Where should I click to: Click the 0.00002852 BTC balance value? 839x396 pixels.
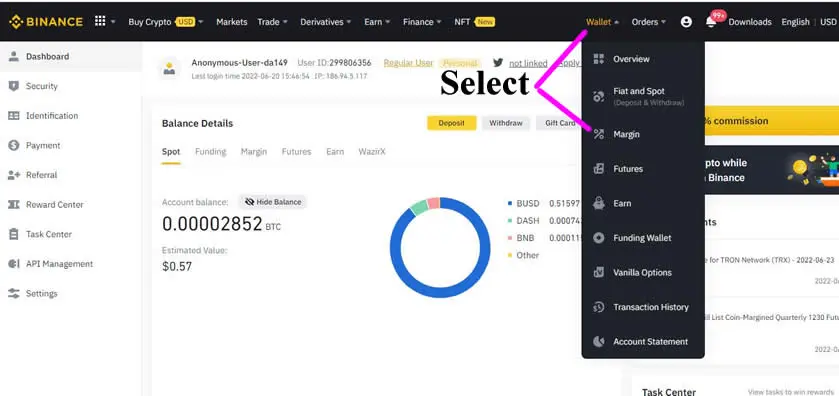221,224
